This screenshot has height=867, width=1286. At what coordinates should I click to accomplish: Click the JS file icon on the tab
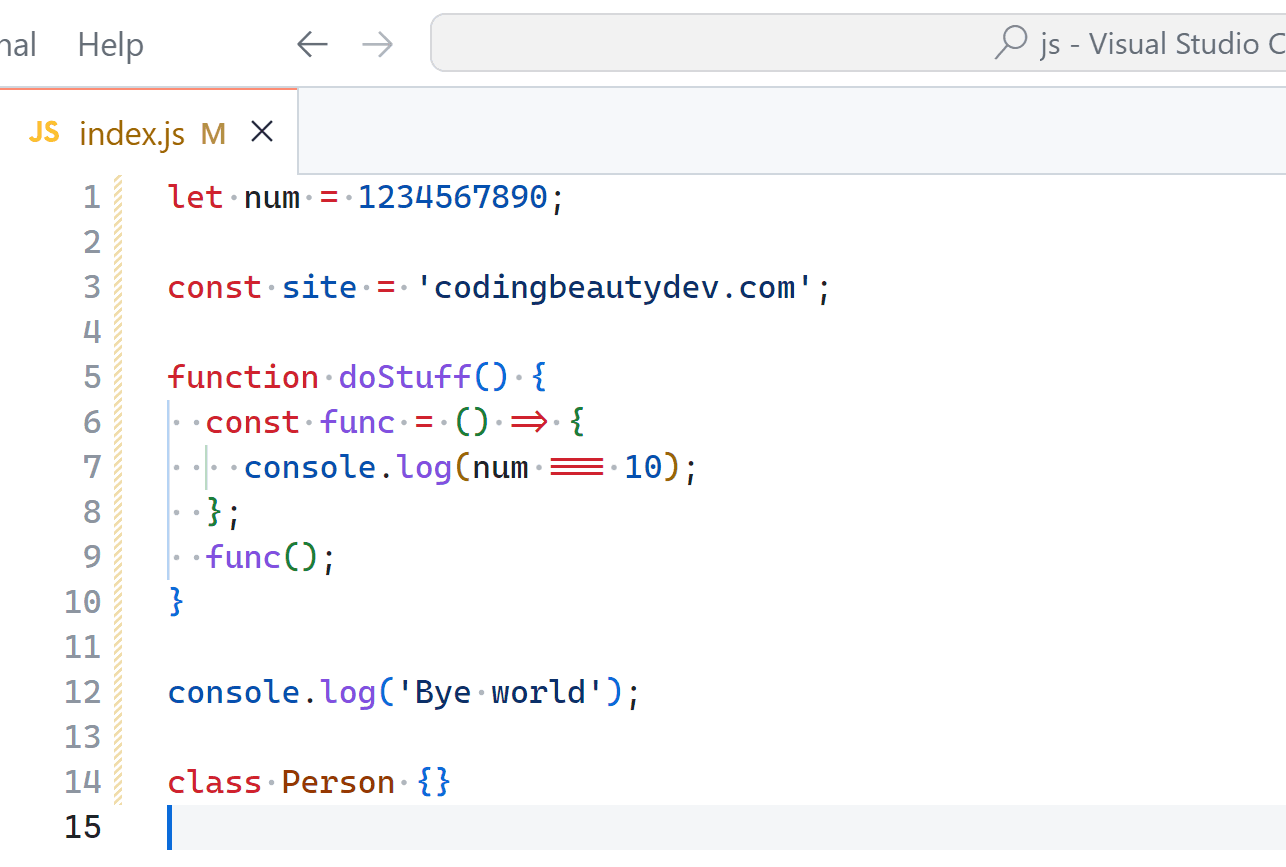coord(44,132)
